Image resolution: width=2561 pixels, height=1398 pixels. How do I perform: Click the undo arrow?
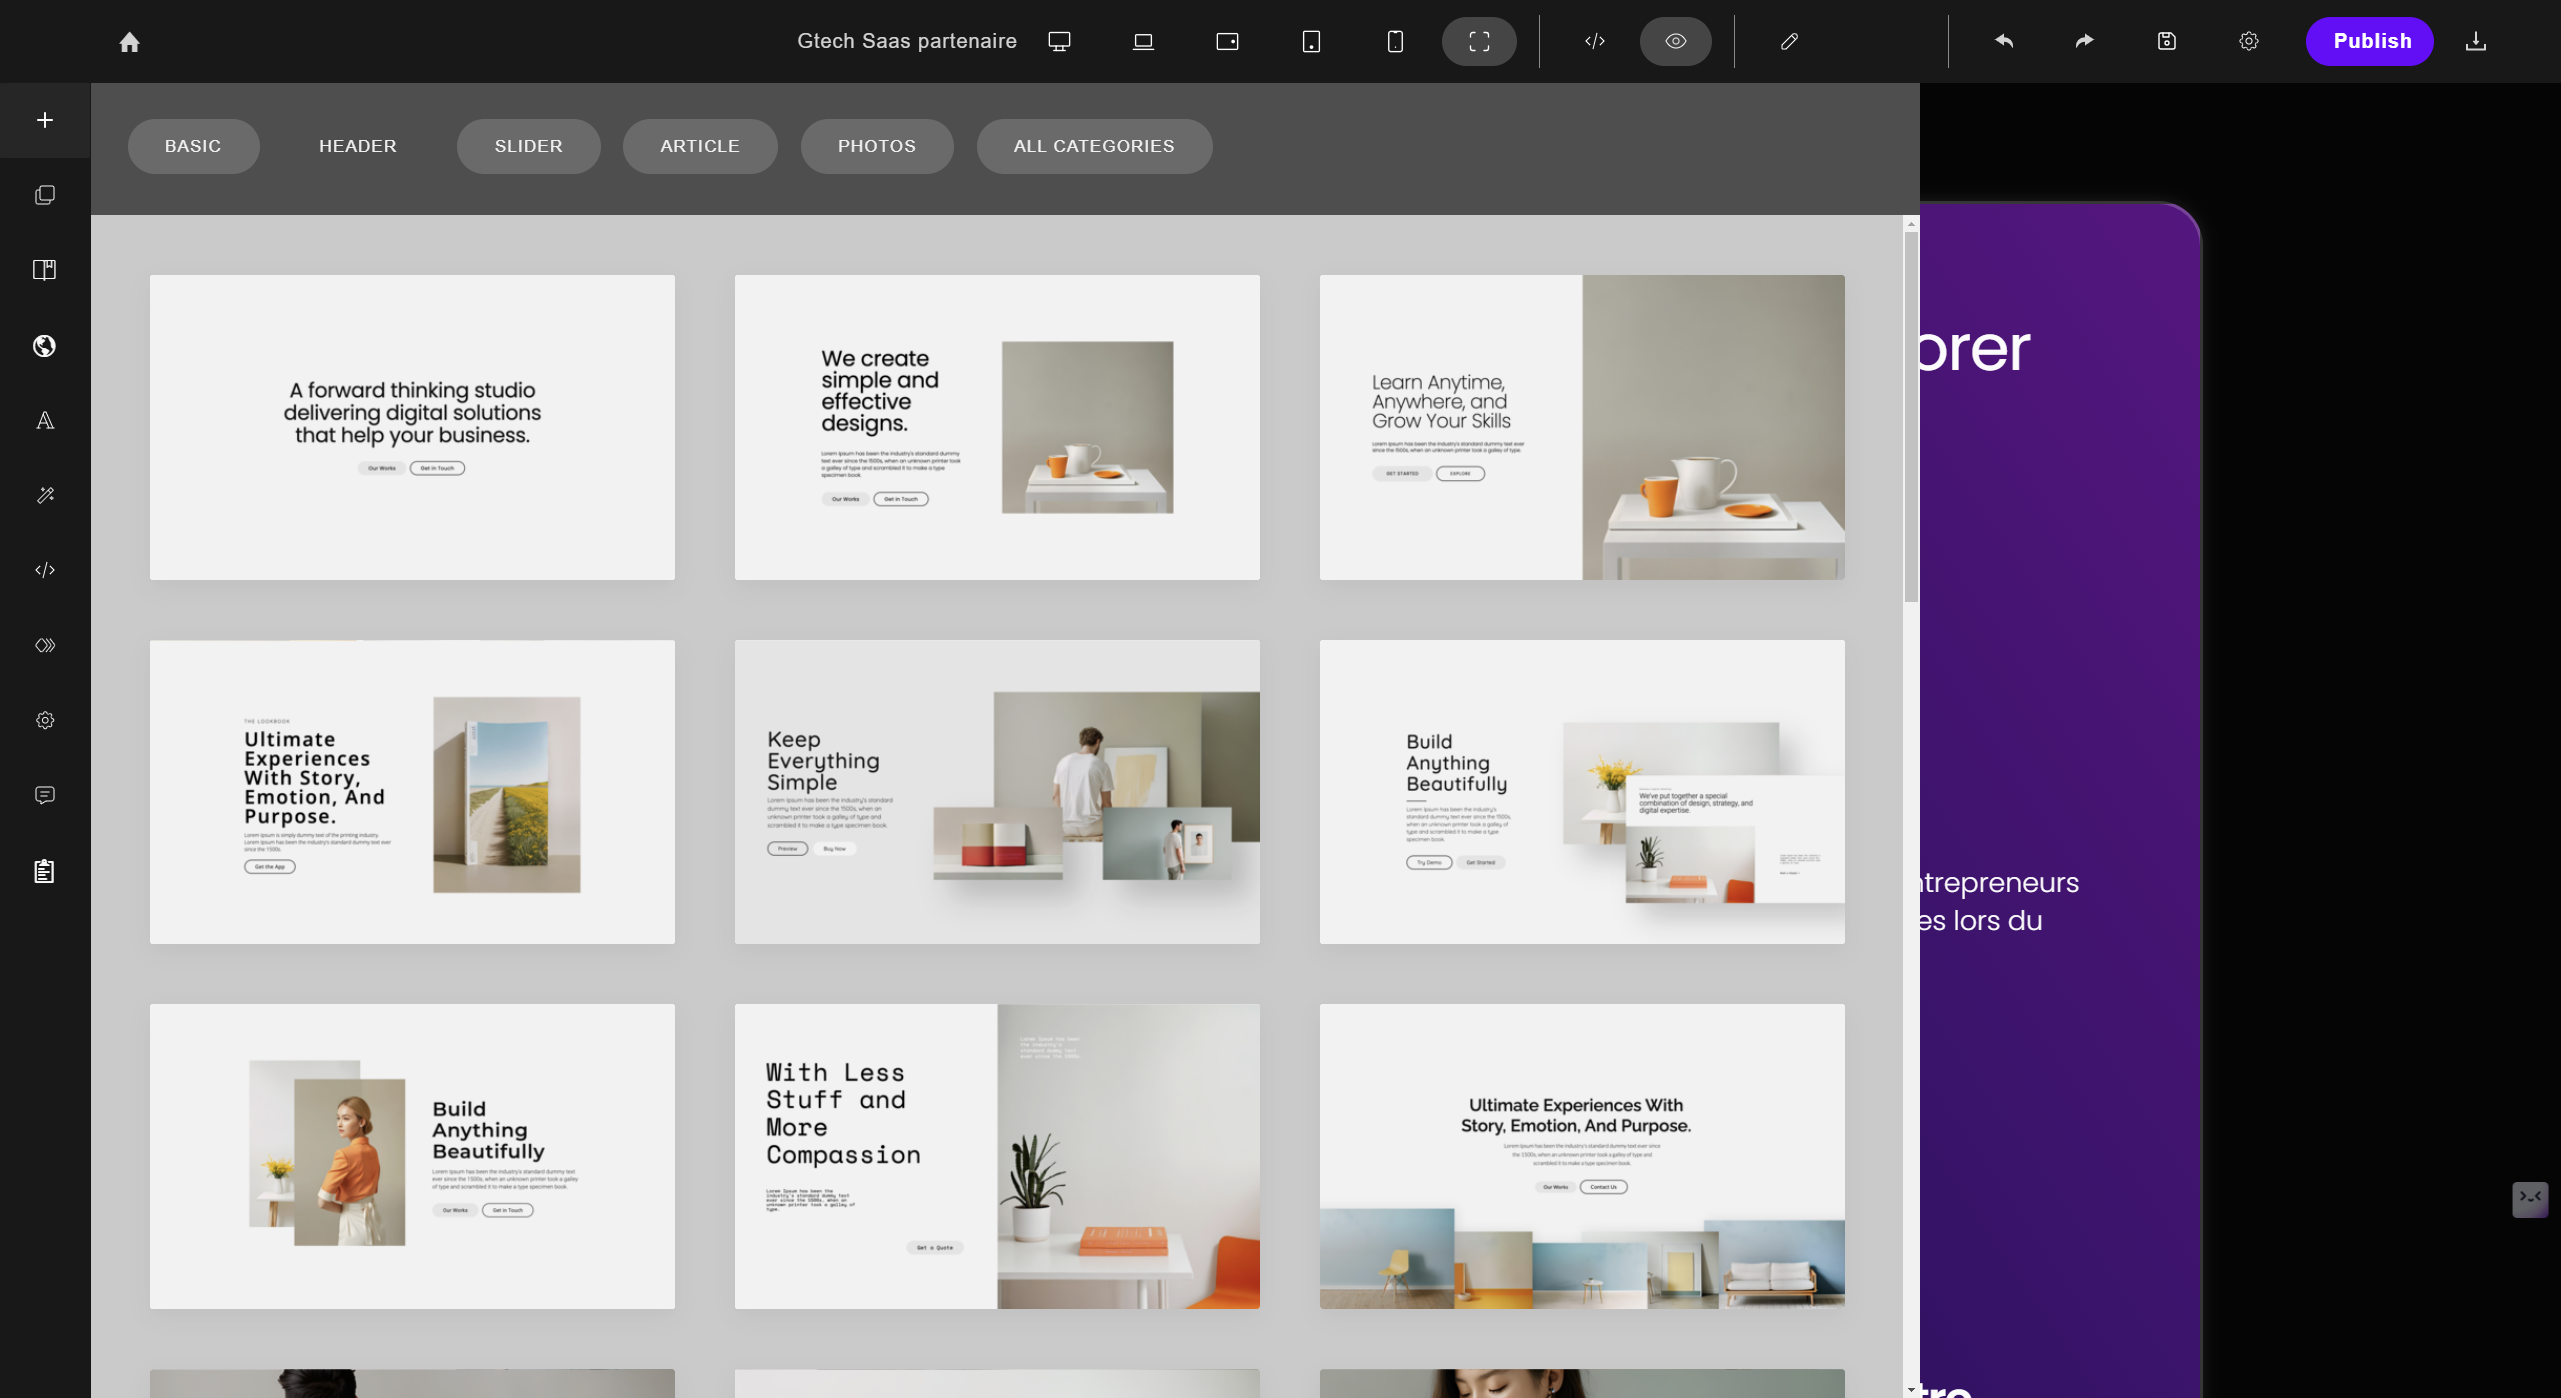tap(2003, 41)
